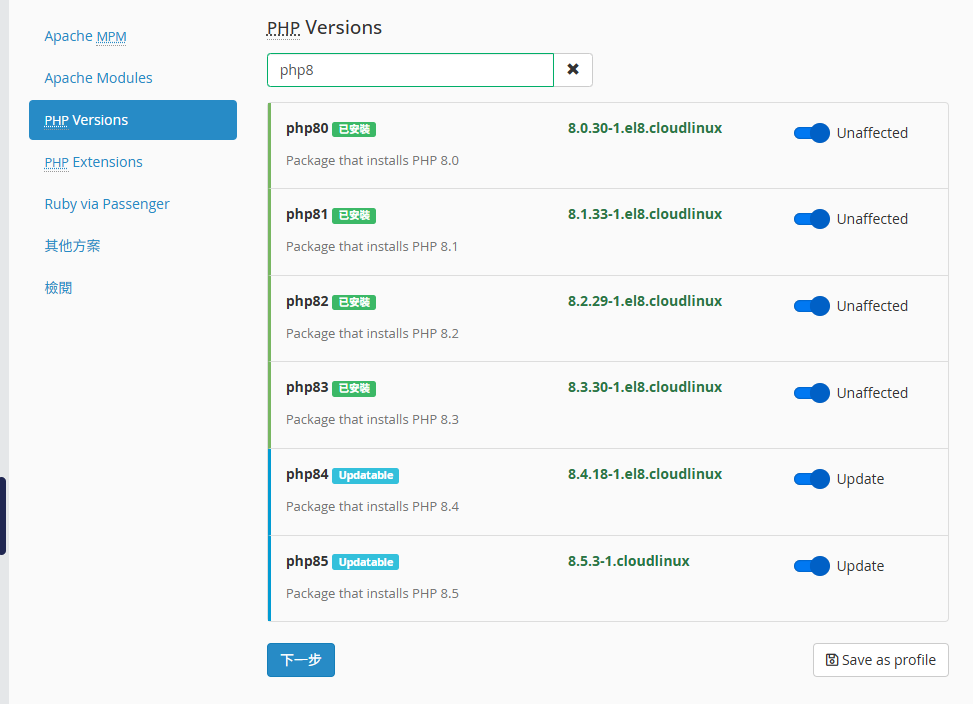Screen dimensions: 973x704
Task: Toggle the php81 install switch
Action: [811, 219]
